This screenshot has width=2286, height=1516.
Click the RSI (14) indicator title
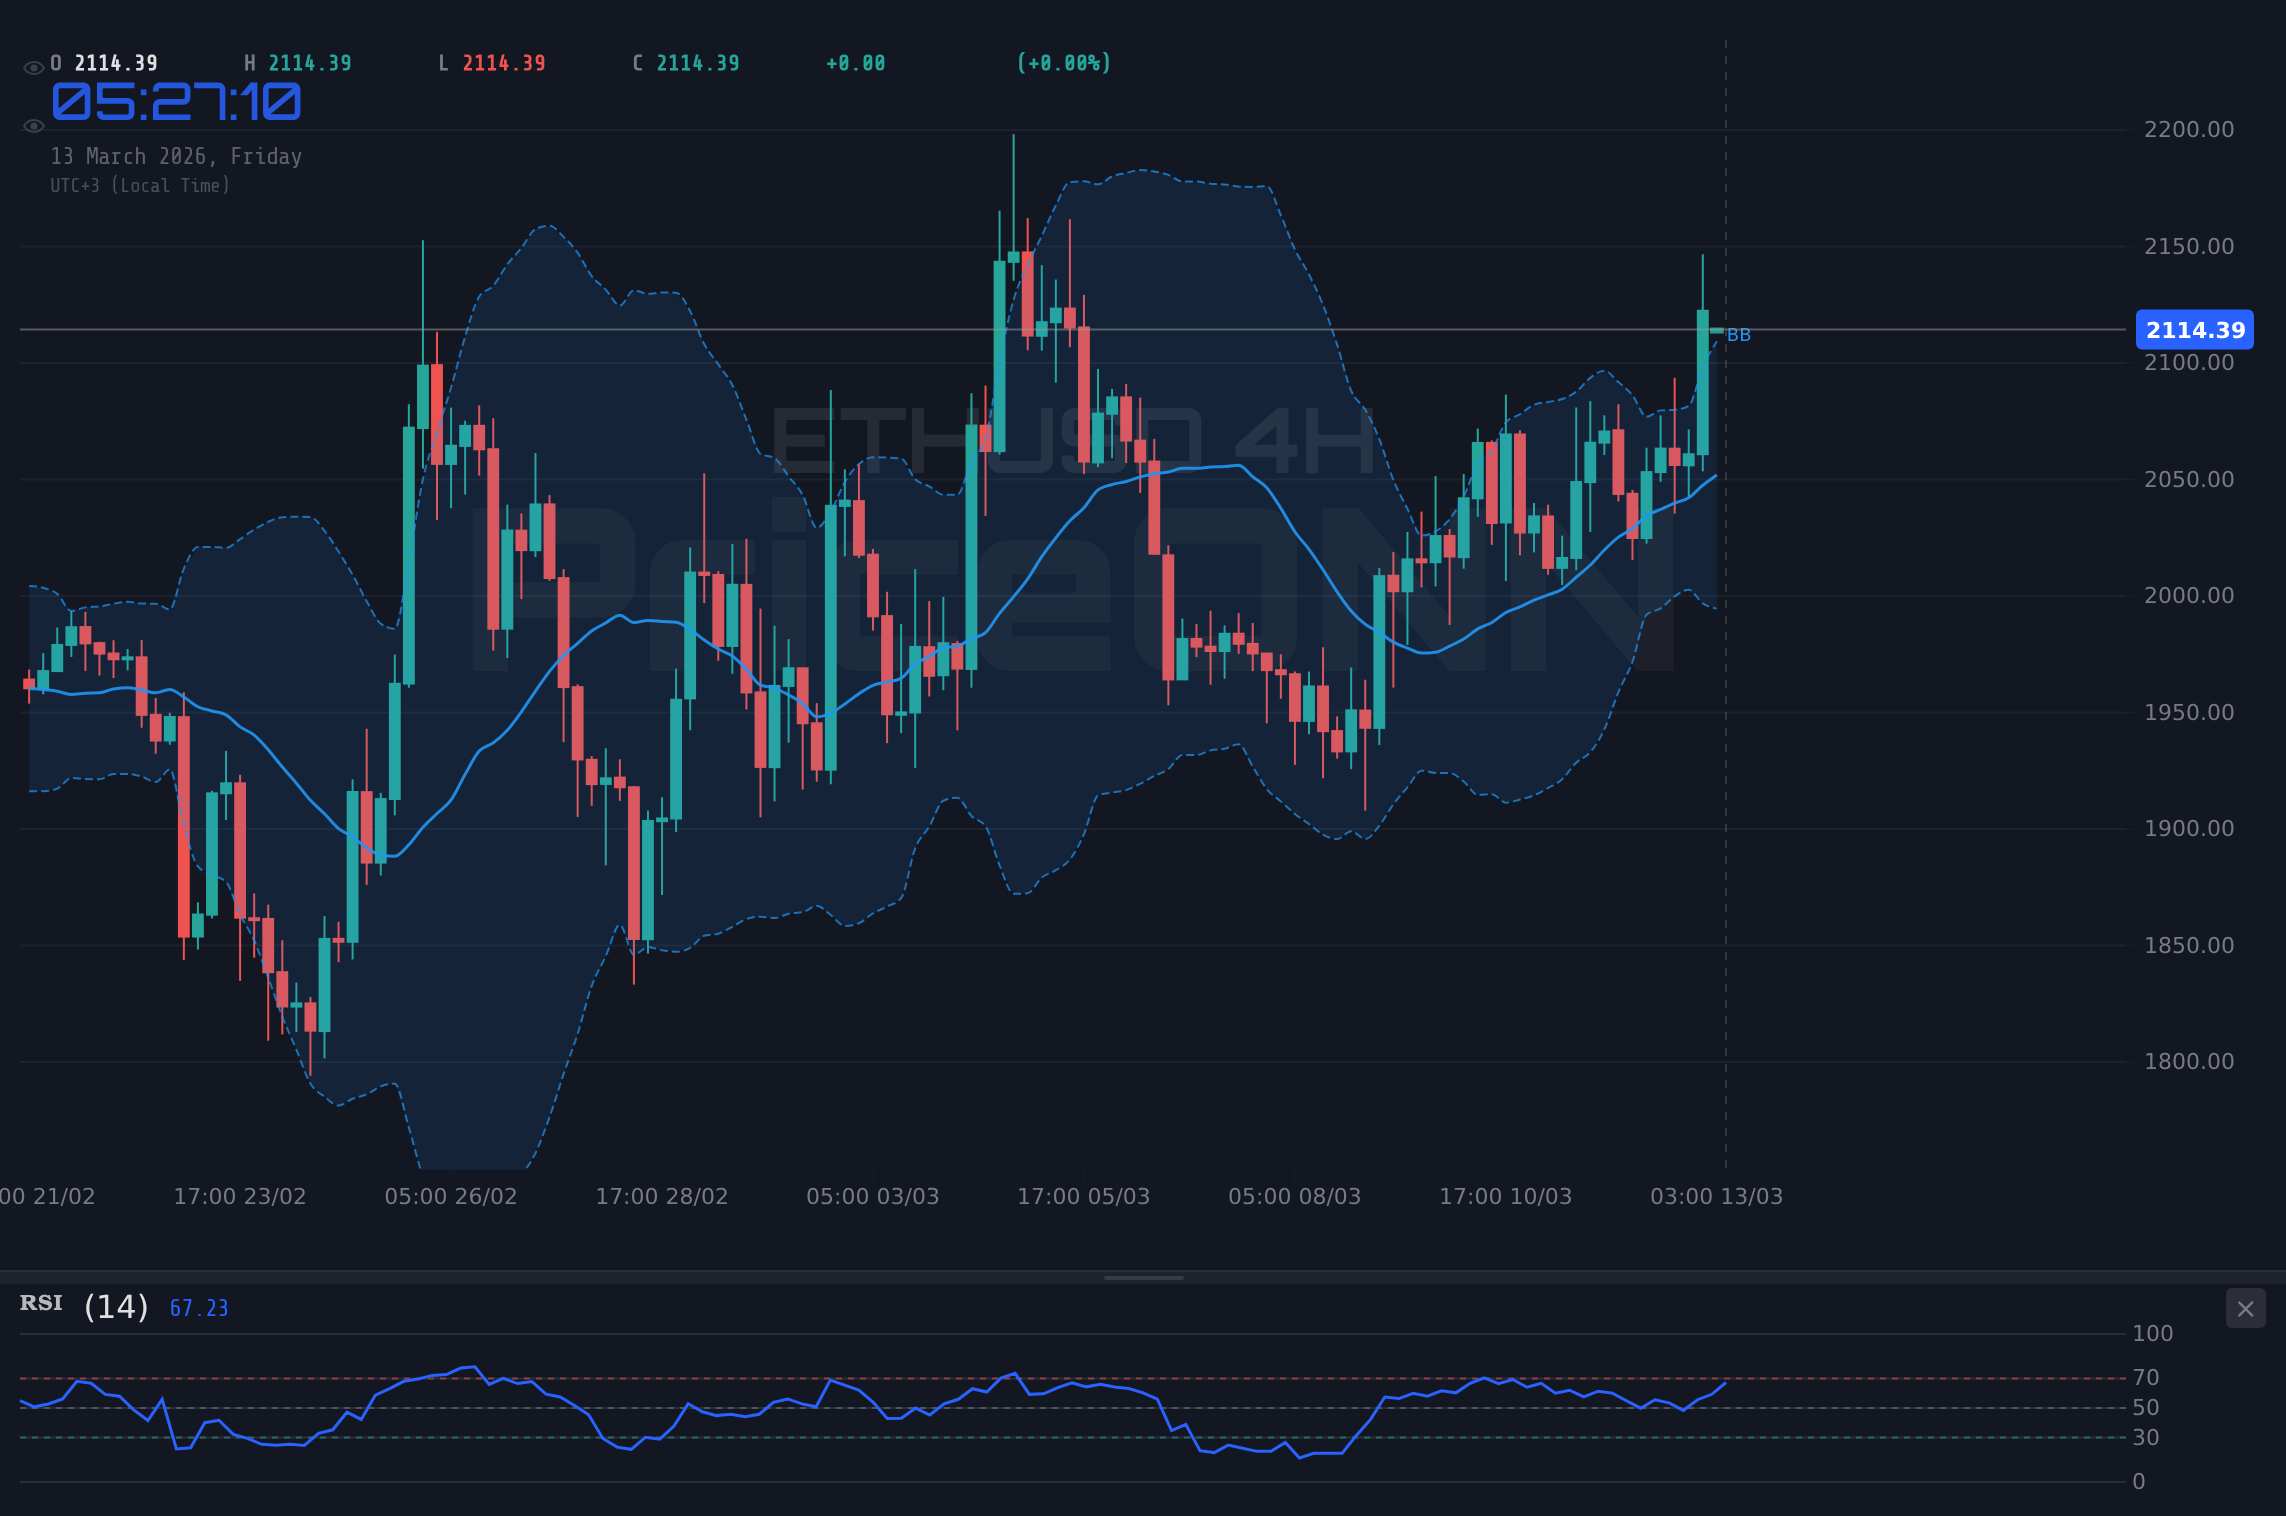click(85, 1306)
